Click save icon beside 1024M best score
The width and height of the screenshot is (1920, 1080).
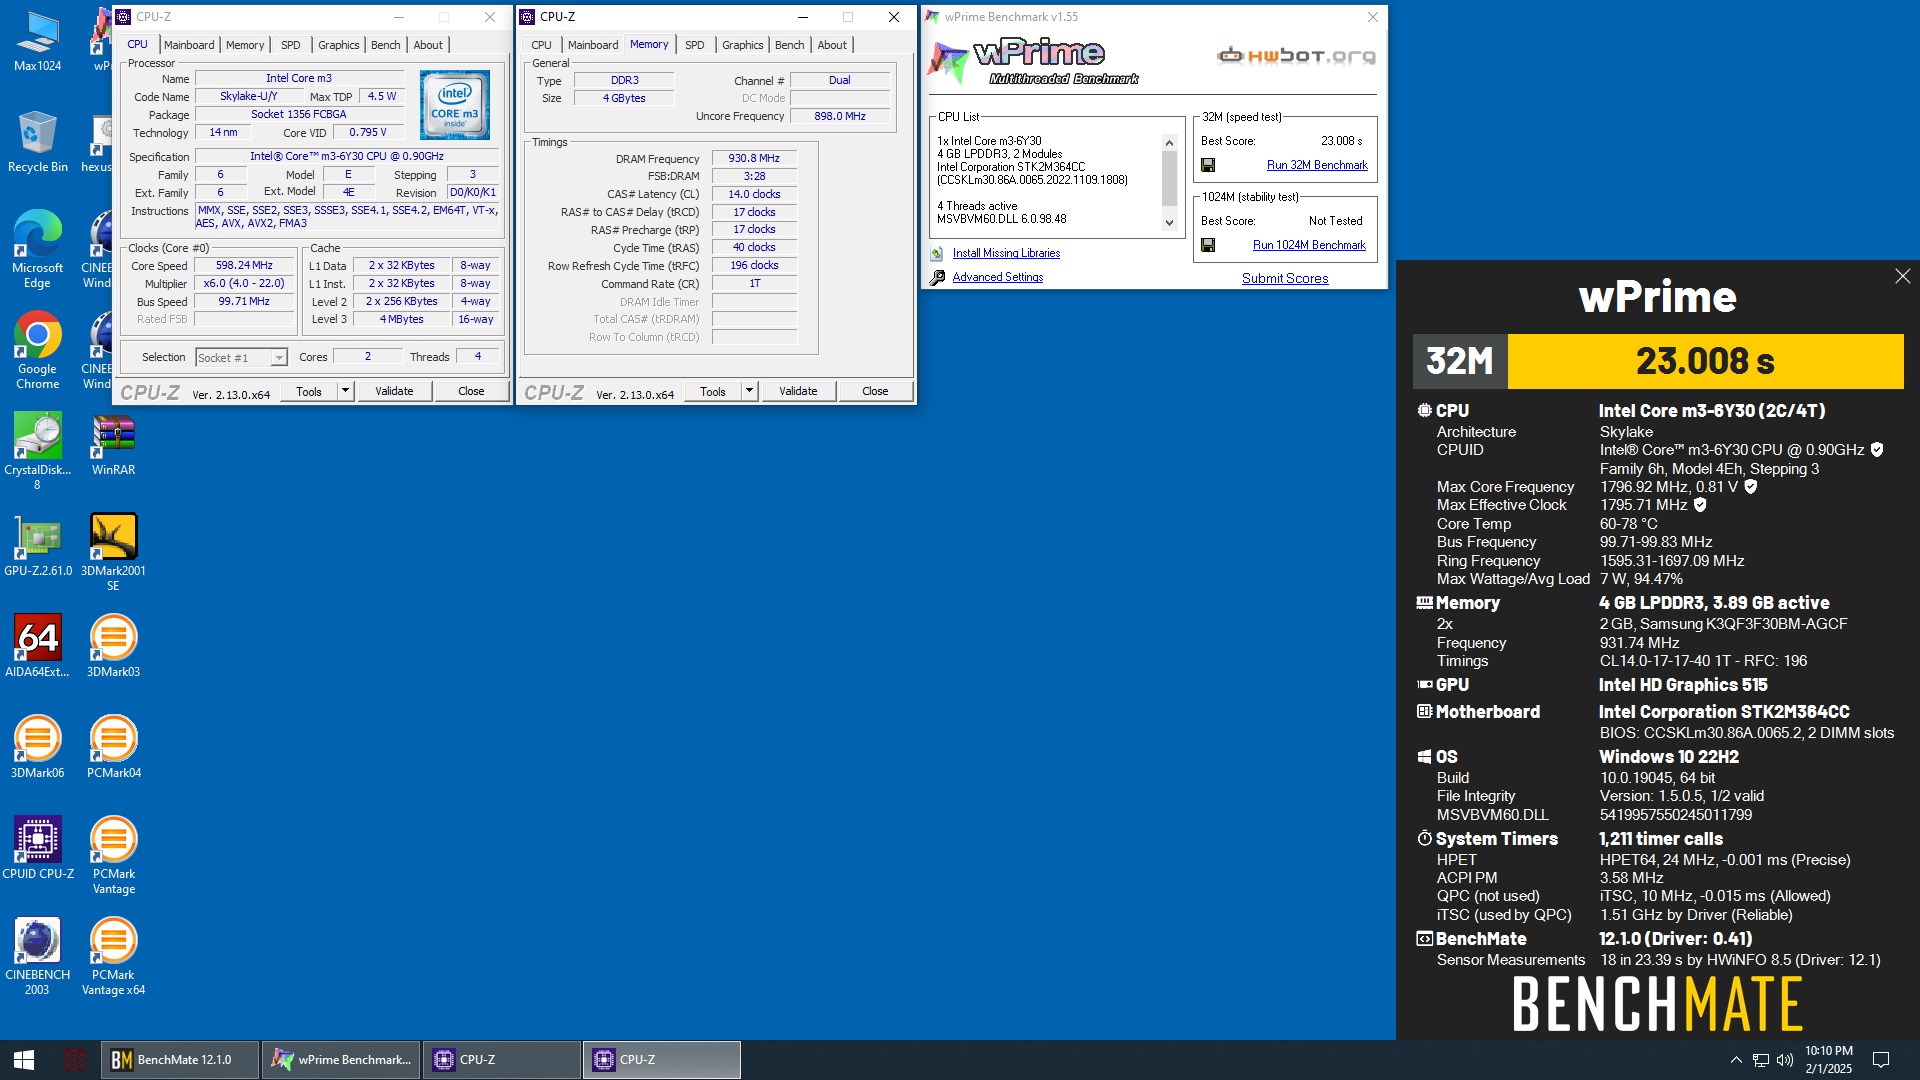1208,245
